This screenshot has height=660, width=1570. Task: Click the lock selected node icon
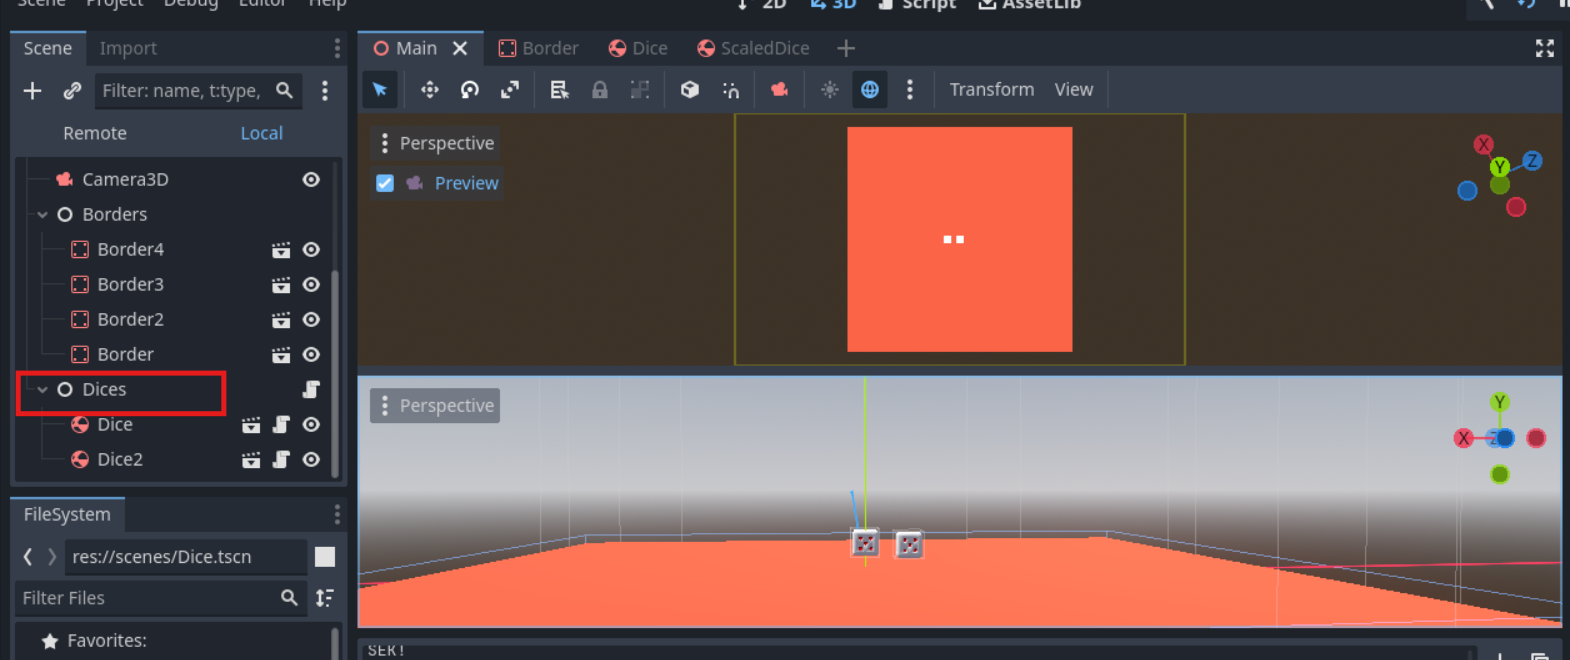(600, 90)
